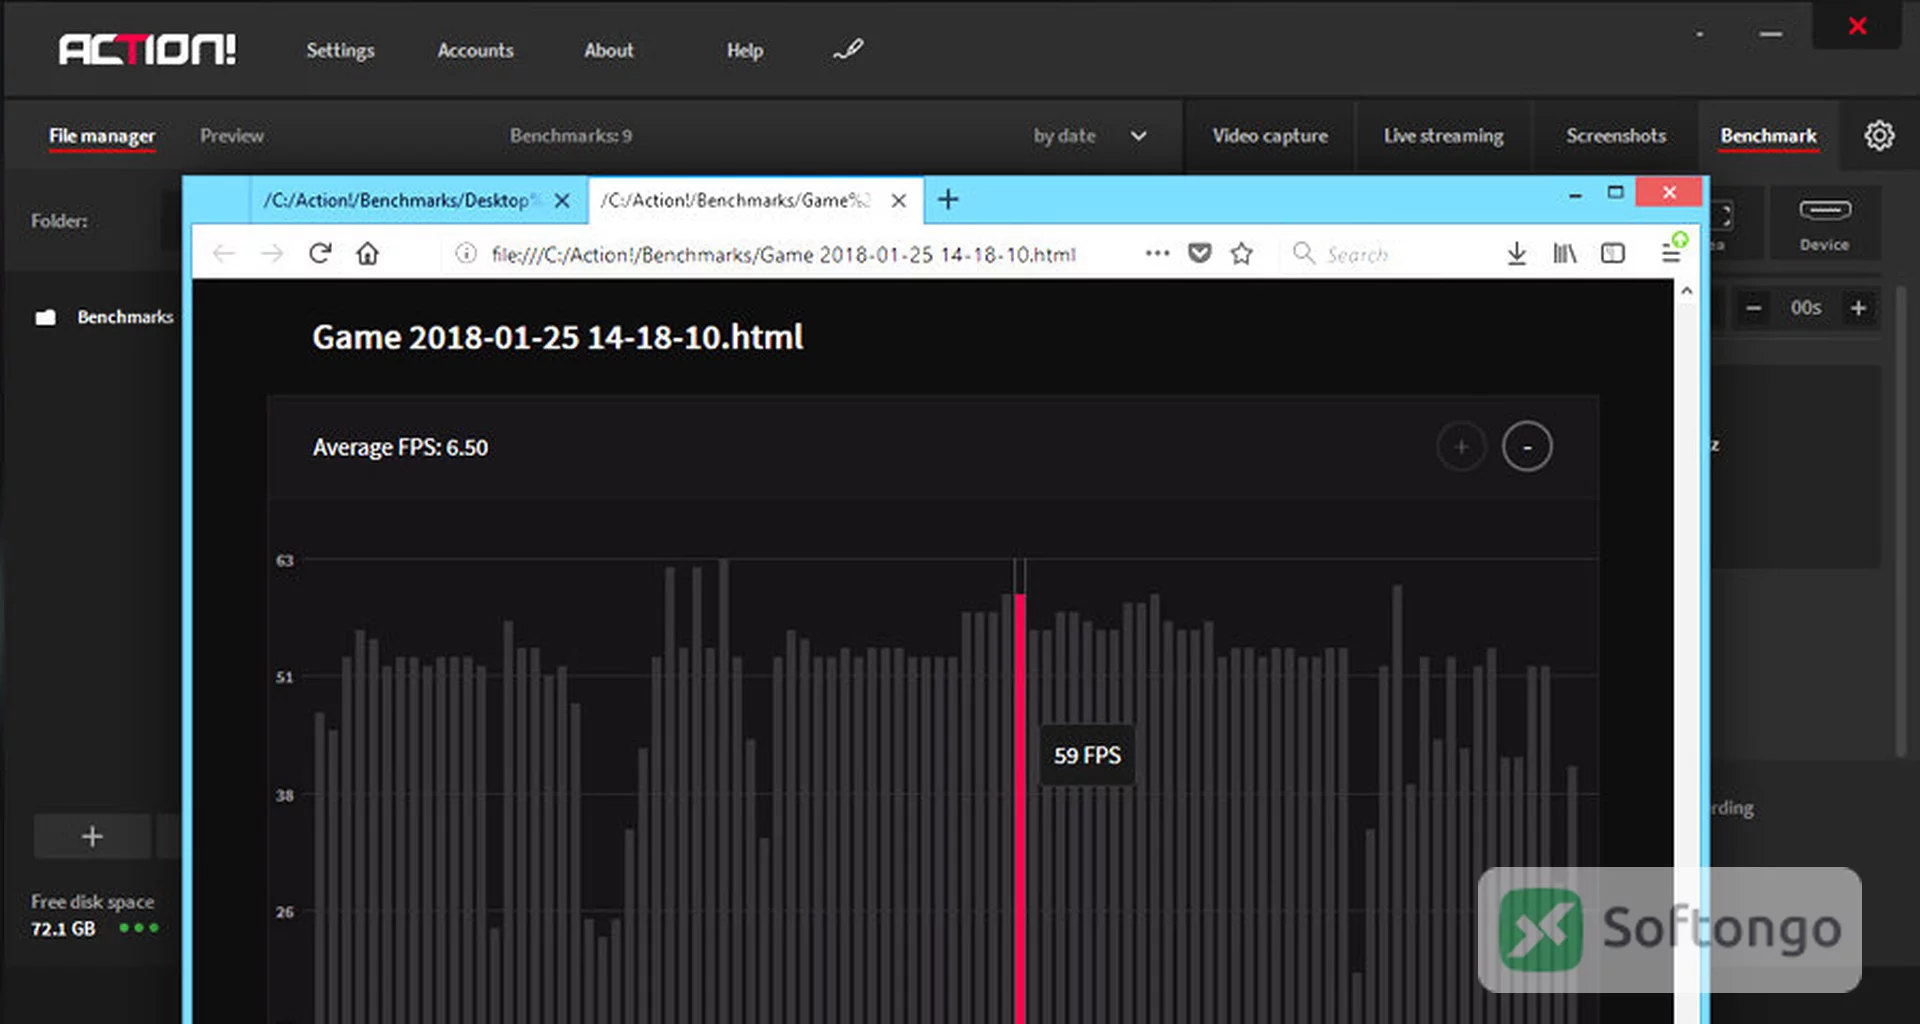Viewport: 1920px width, 1024px height.
Task: Zoom in the chart with plus button
Action: (x=1461, y=447)
